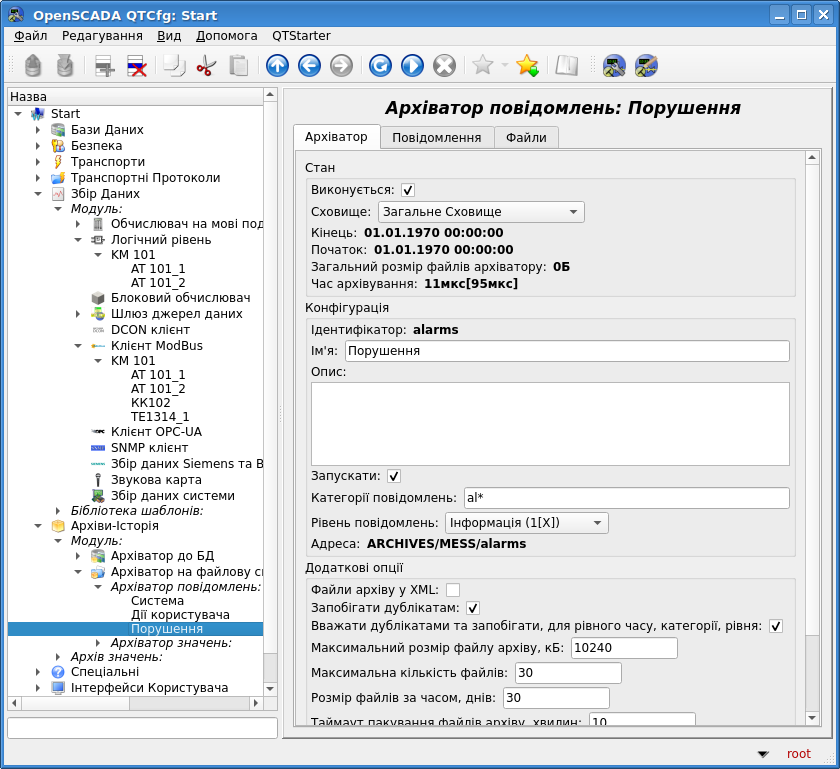
Task: Open the Редагування menu
Action: pyautogui.click(x=102, y=35)
